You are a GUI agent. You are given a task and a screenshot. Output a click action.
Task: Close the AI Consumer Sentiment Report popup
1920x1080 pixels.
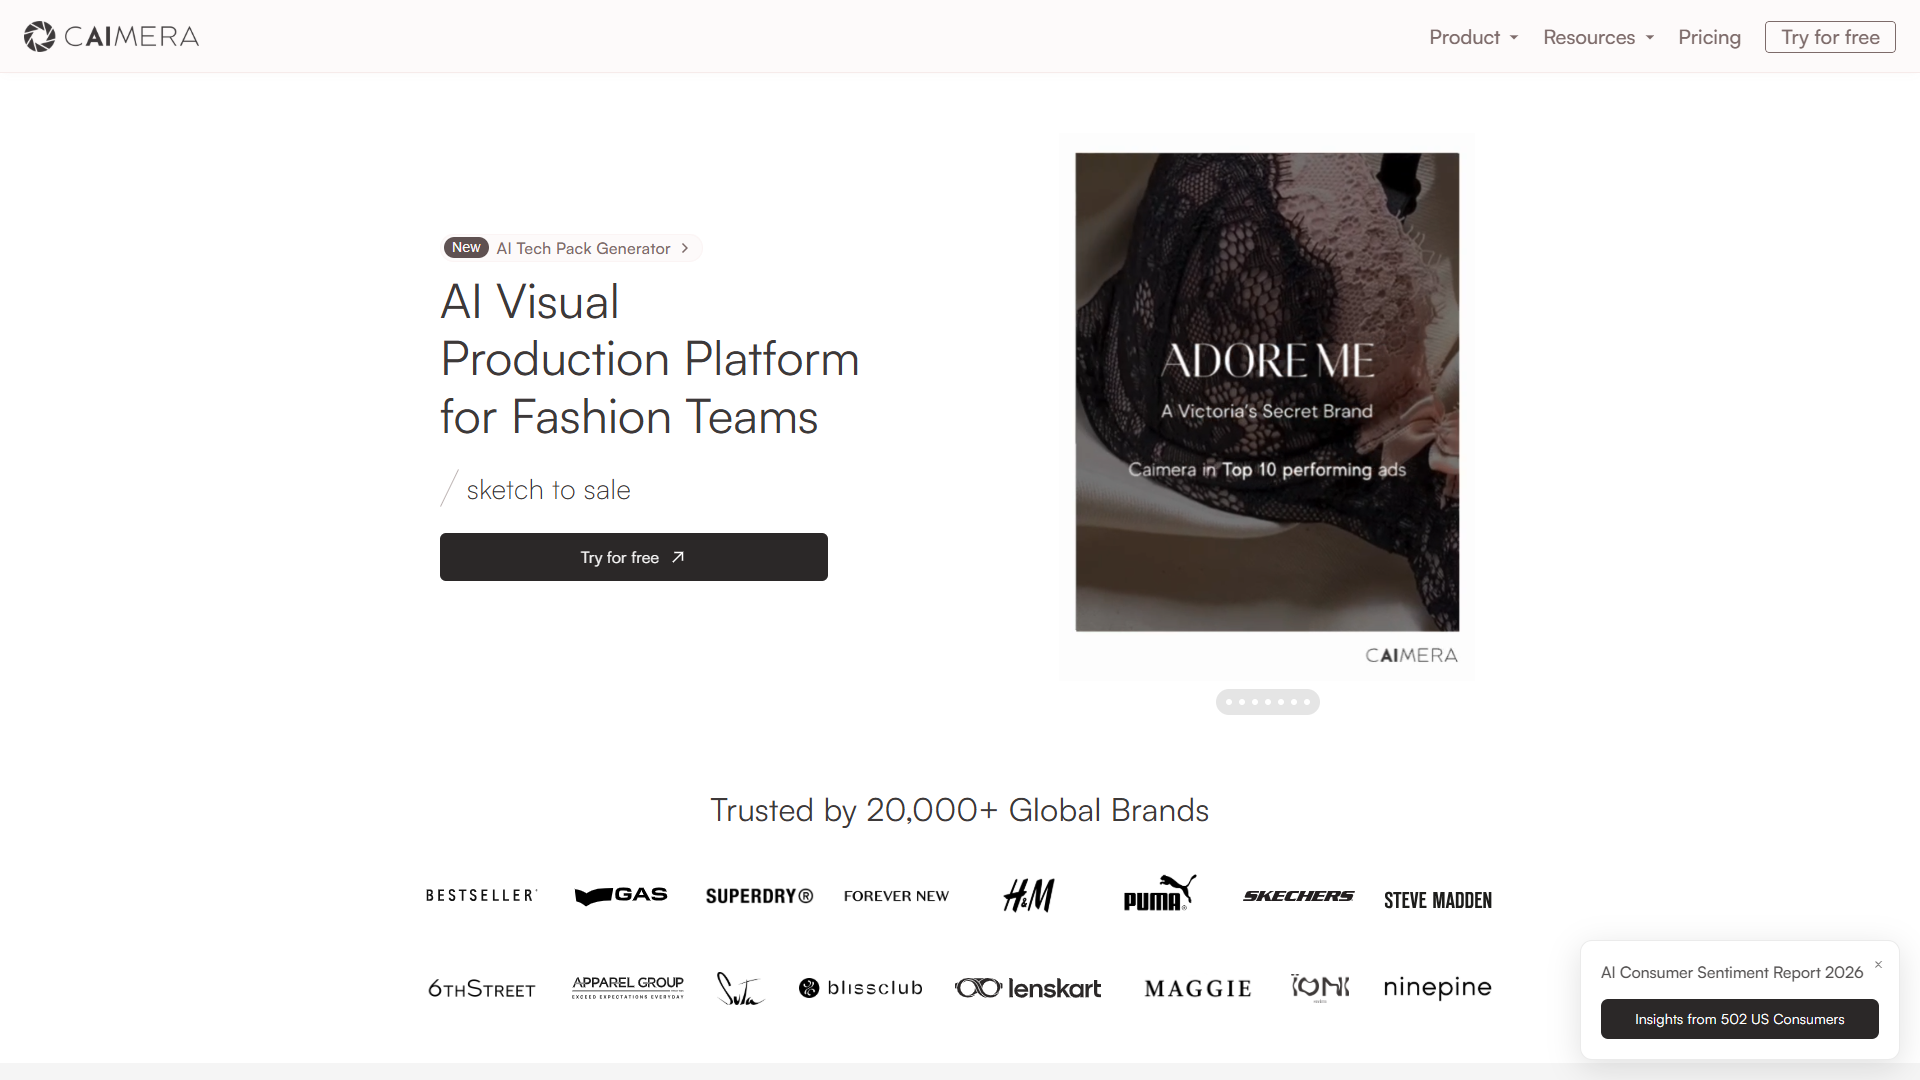[x=1878, y=965]
